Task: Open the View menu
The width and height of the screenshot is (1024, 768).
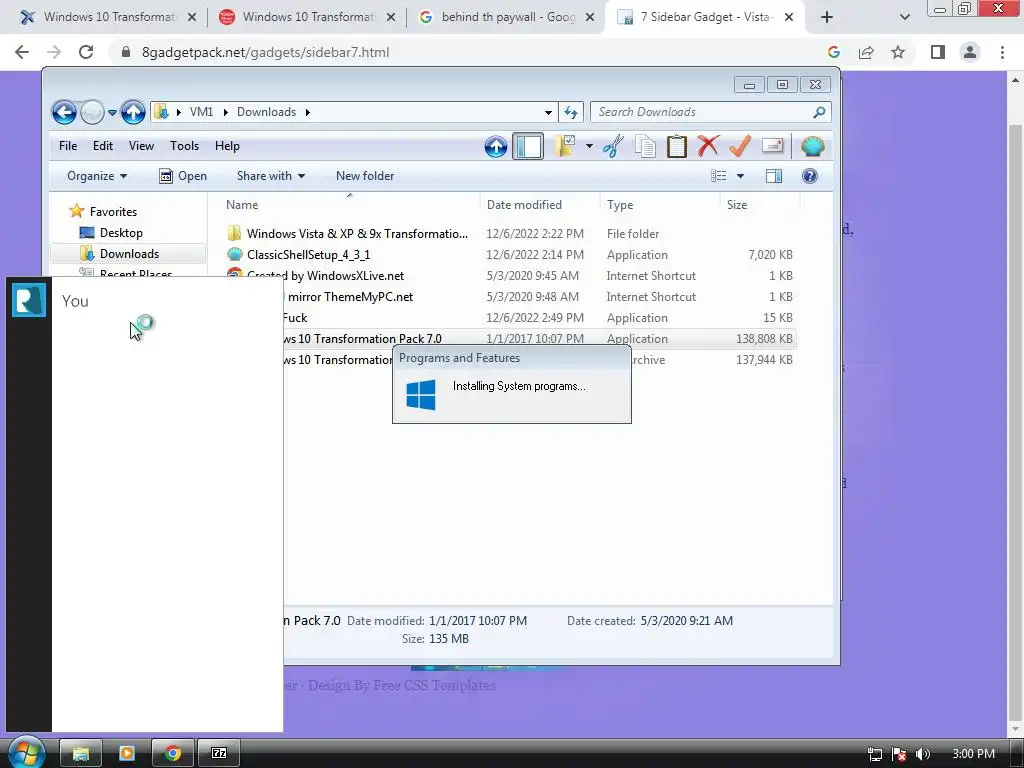Action: click(x=141, y=146)
